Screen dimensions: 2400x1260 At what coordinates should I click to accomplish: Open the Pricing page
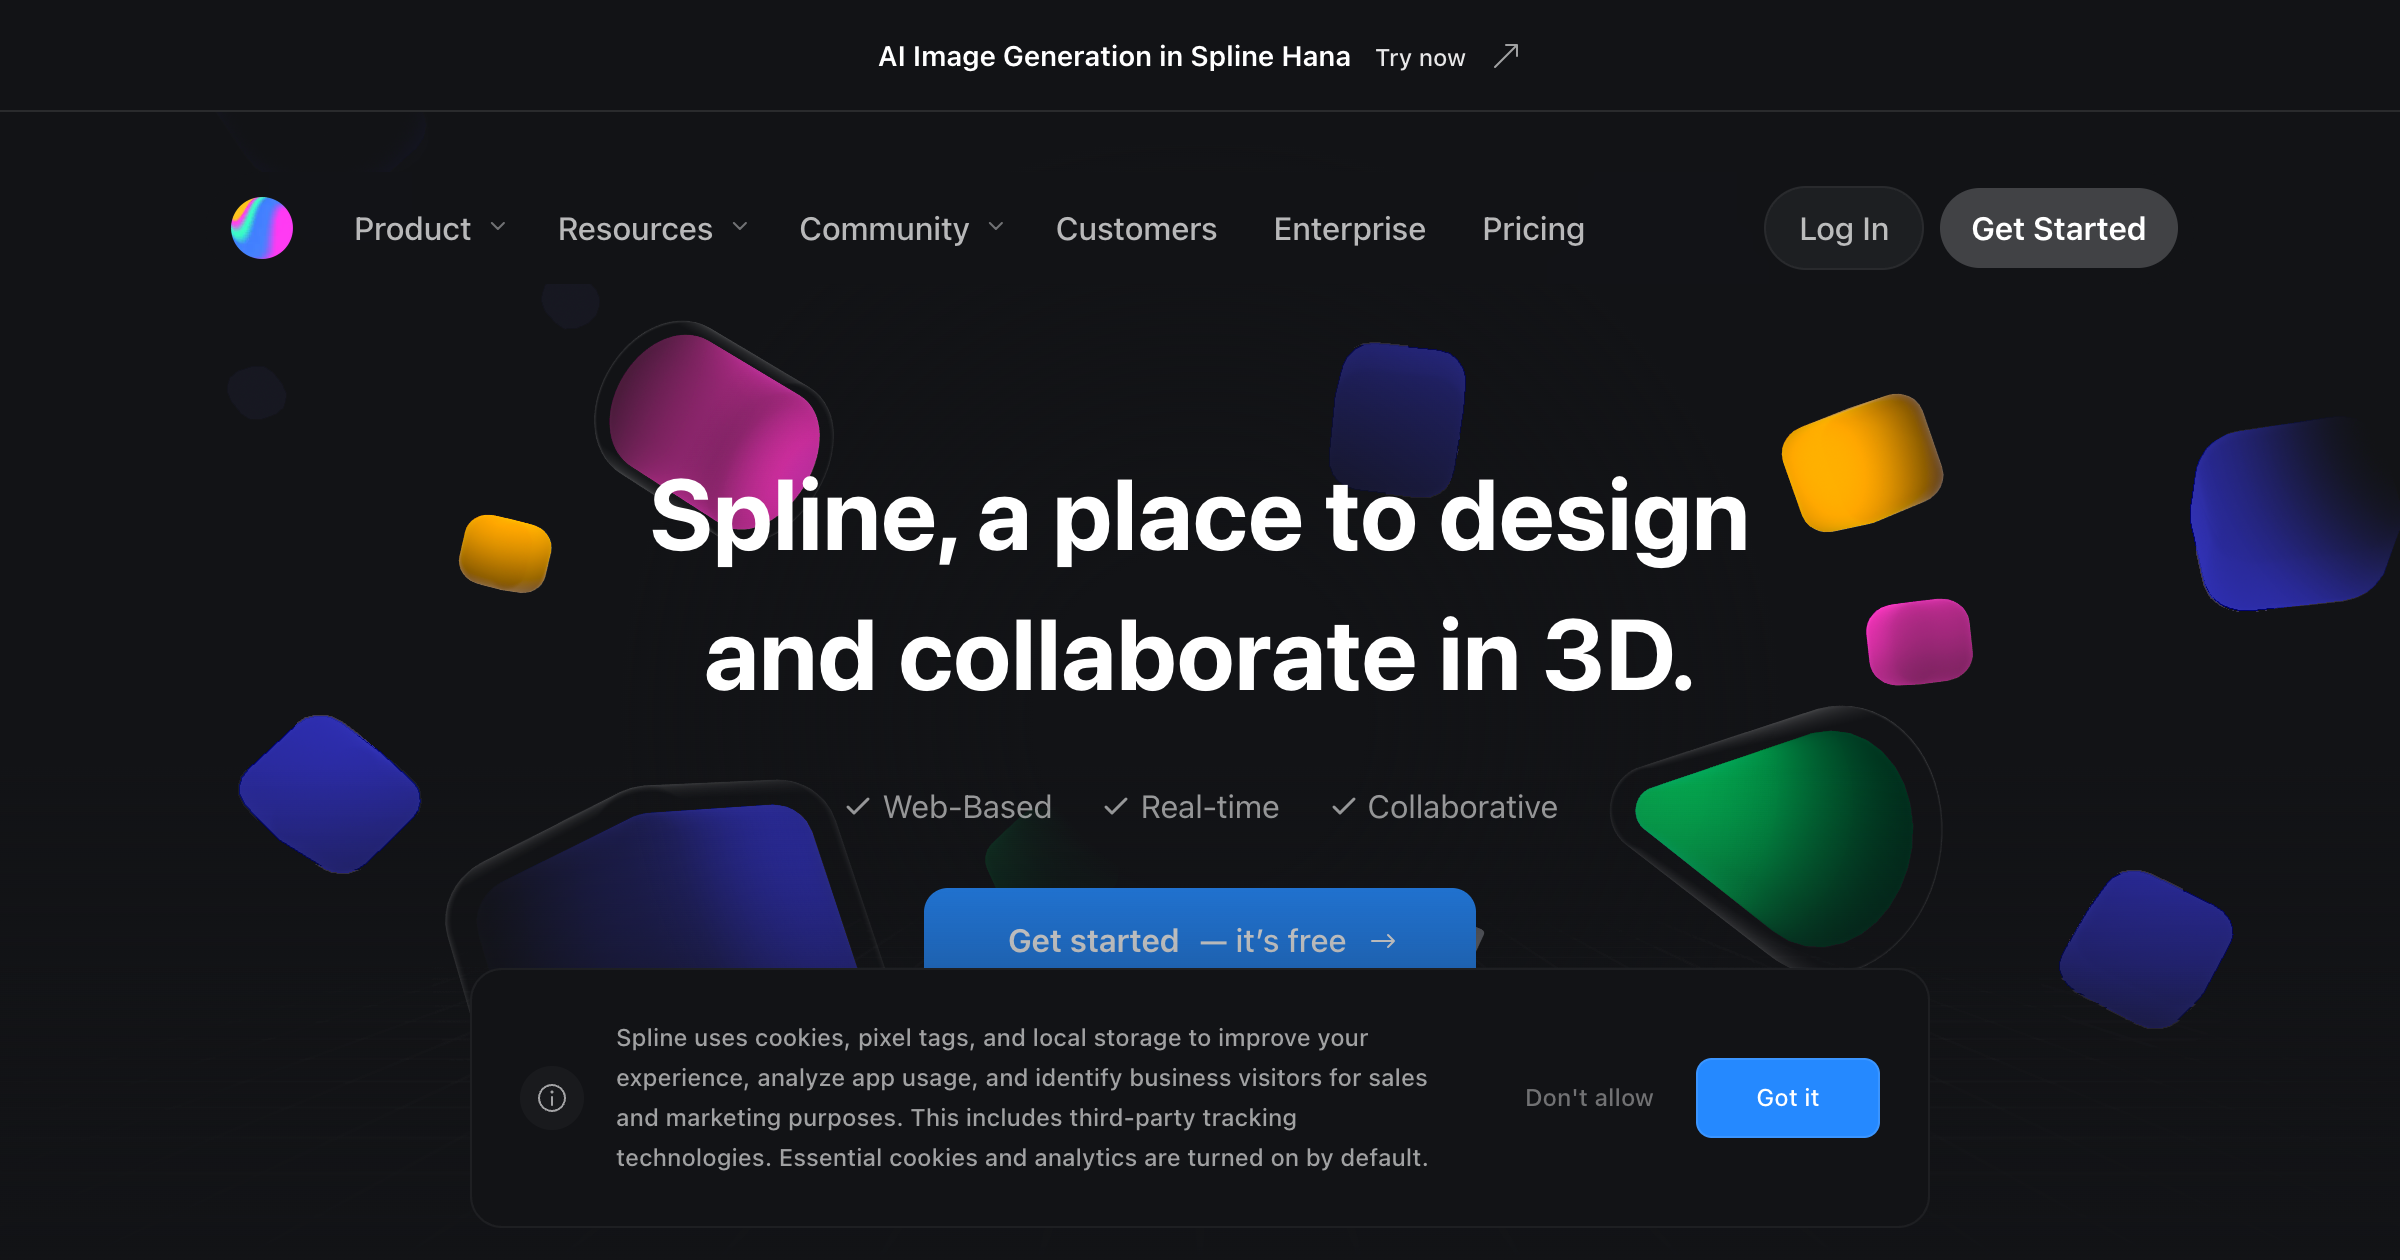point(1533,229)
